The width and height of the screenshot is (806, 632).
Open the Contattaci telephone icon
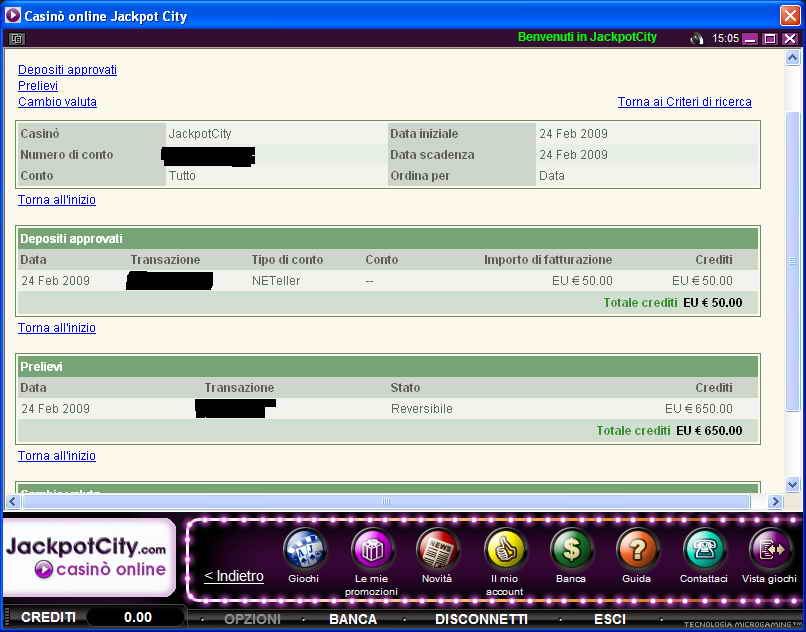[x=704, y=549]
